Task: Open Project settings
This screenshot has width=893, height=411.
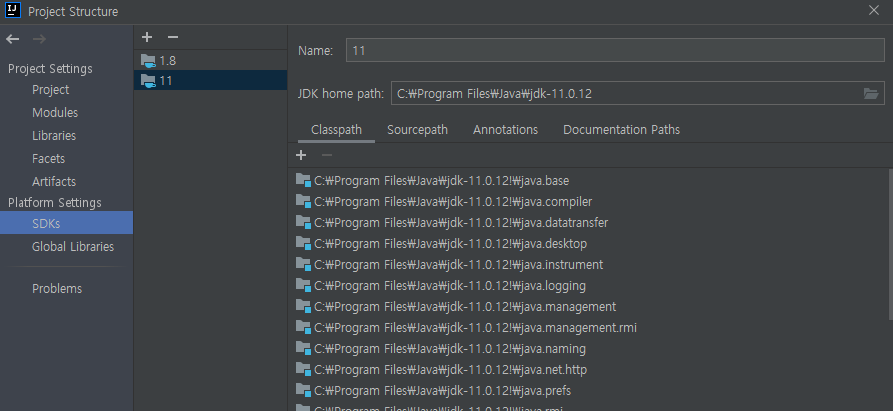Action: pyautogui.click(x=50, y=90)
